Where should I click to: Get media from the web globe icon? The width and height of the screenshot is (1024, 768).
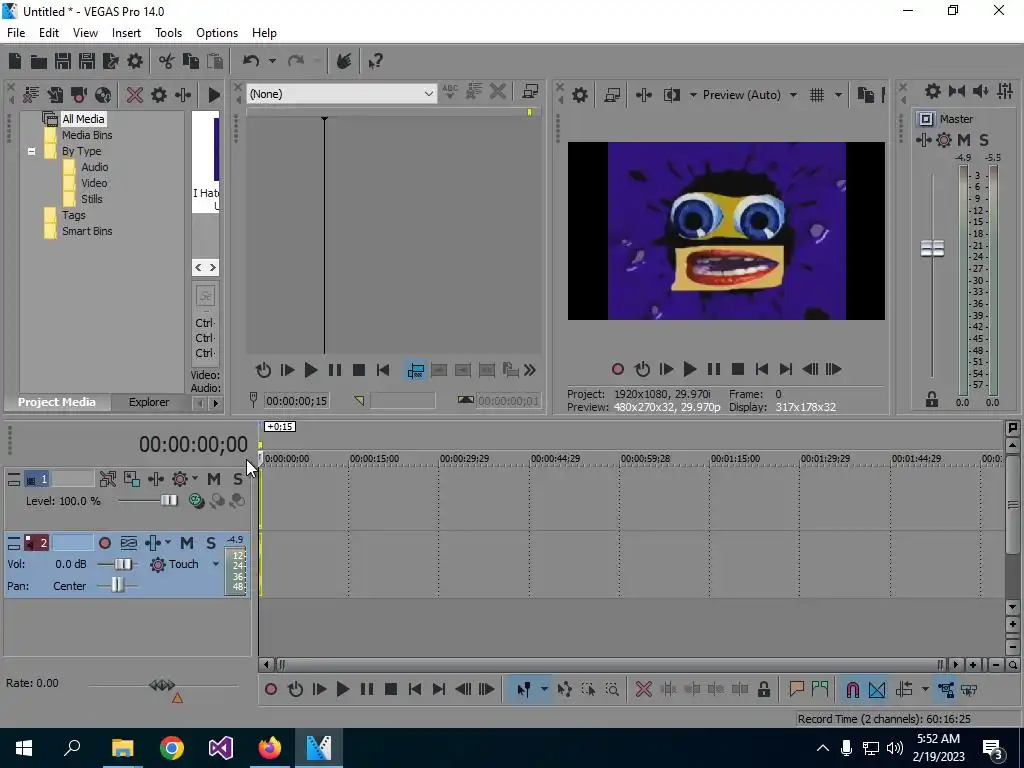103,95
